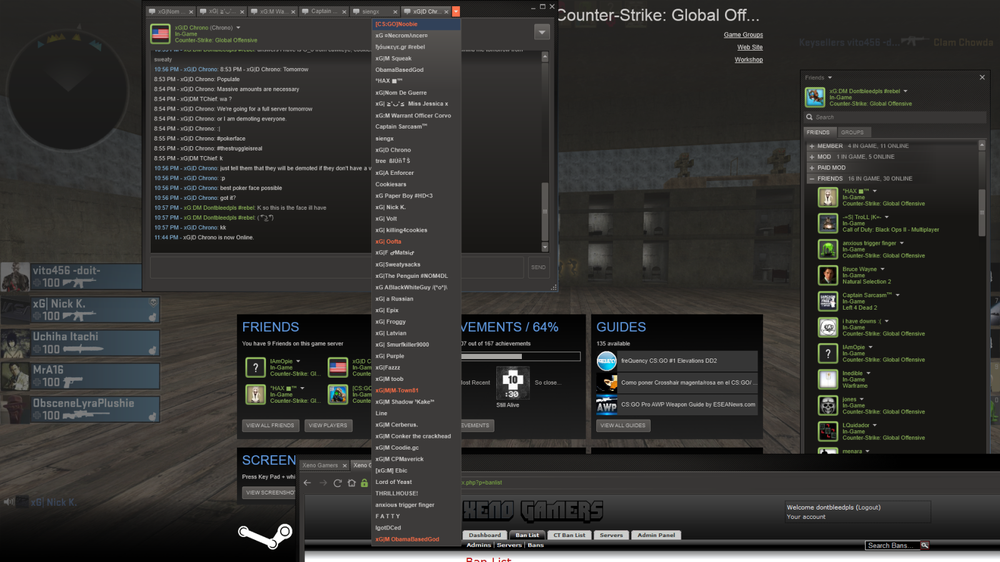Click the TroLL friend avatar
The width and height of the screenshot is (1000, 562).
[828, 223]
